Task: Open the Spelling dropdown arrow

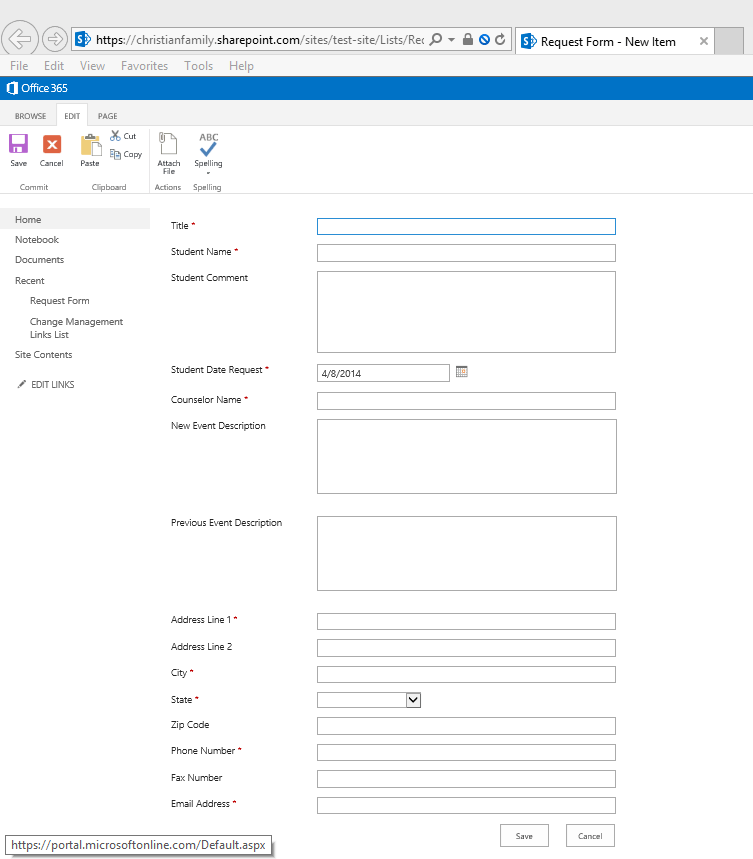Action: coord(208,173)
